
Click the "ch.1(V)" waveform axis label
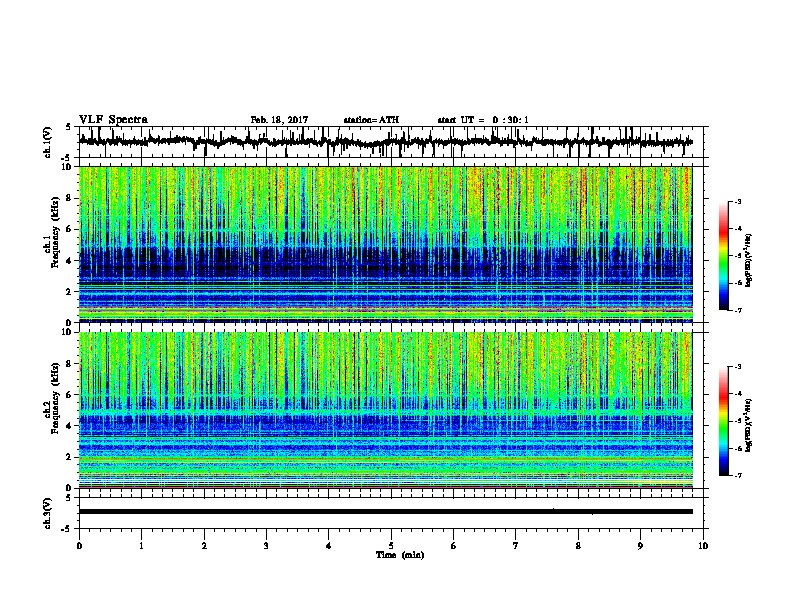pyautogui.click(x=48, y=142)
